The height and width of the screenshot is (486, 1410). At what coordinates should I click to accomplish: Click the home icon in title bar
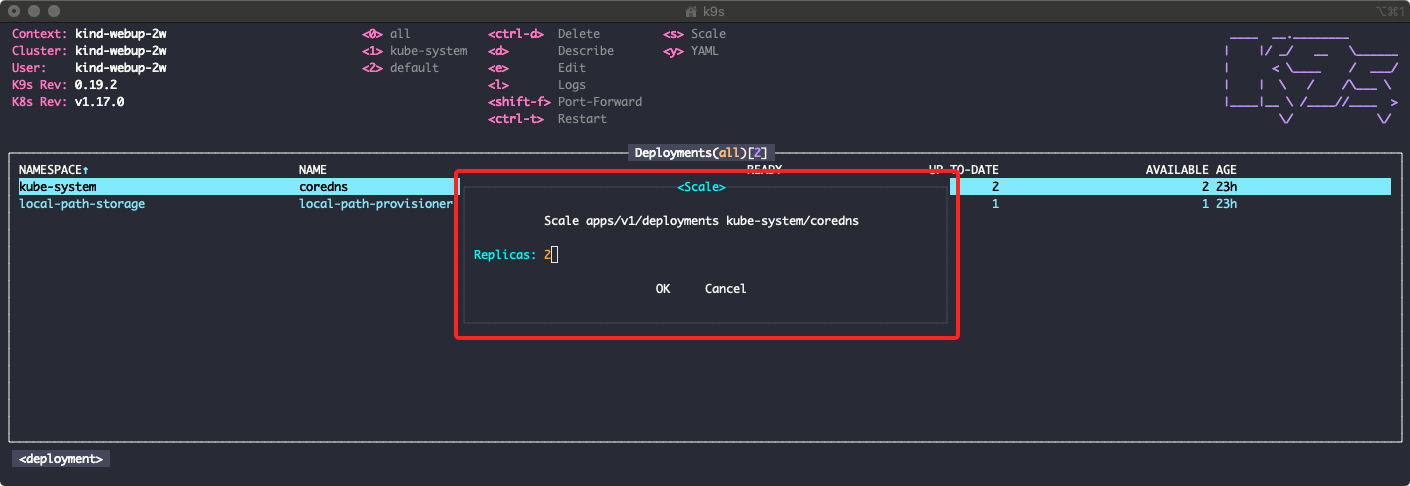(x=690, y=10)
